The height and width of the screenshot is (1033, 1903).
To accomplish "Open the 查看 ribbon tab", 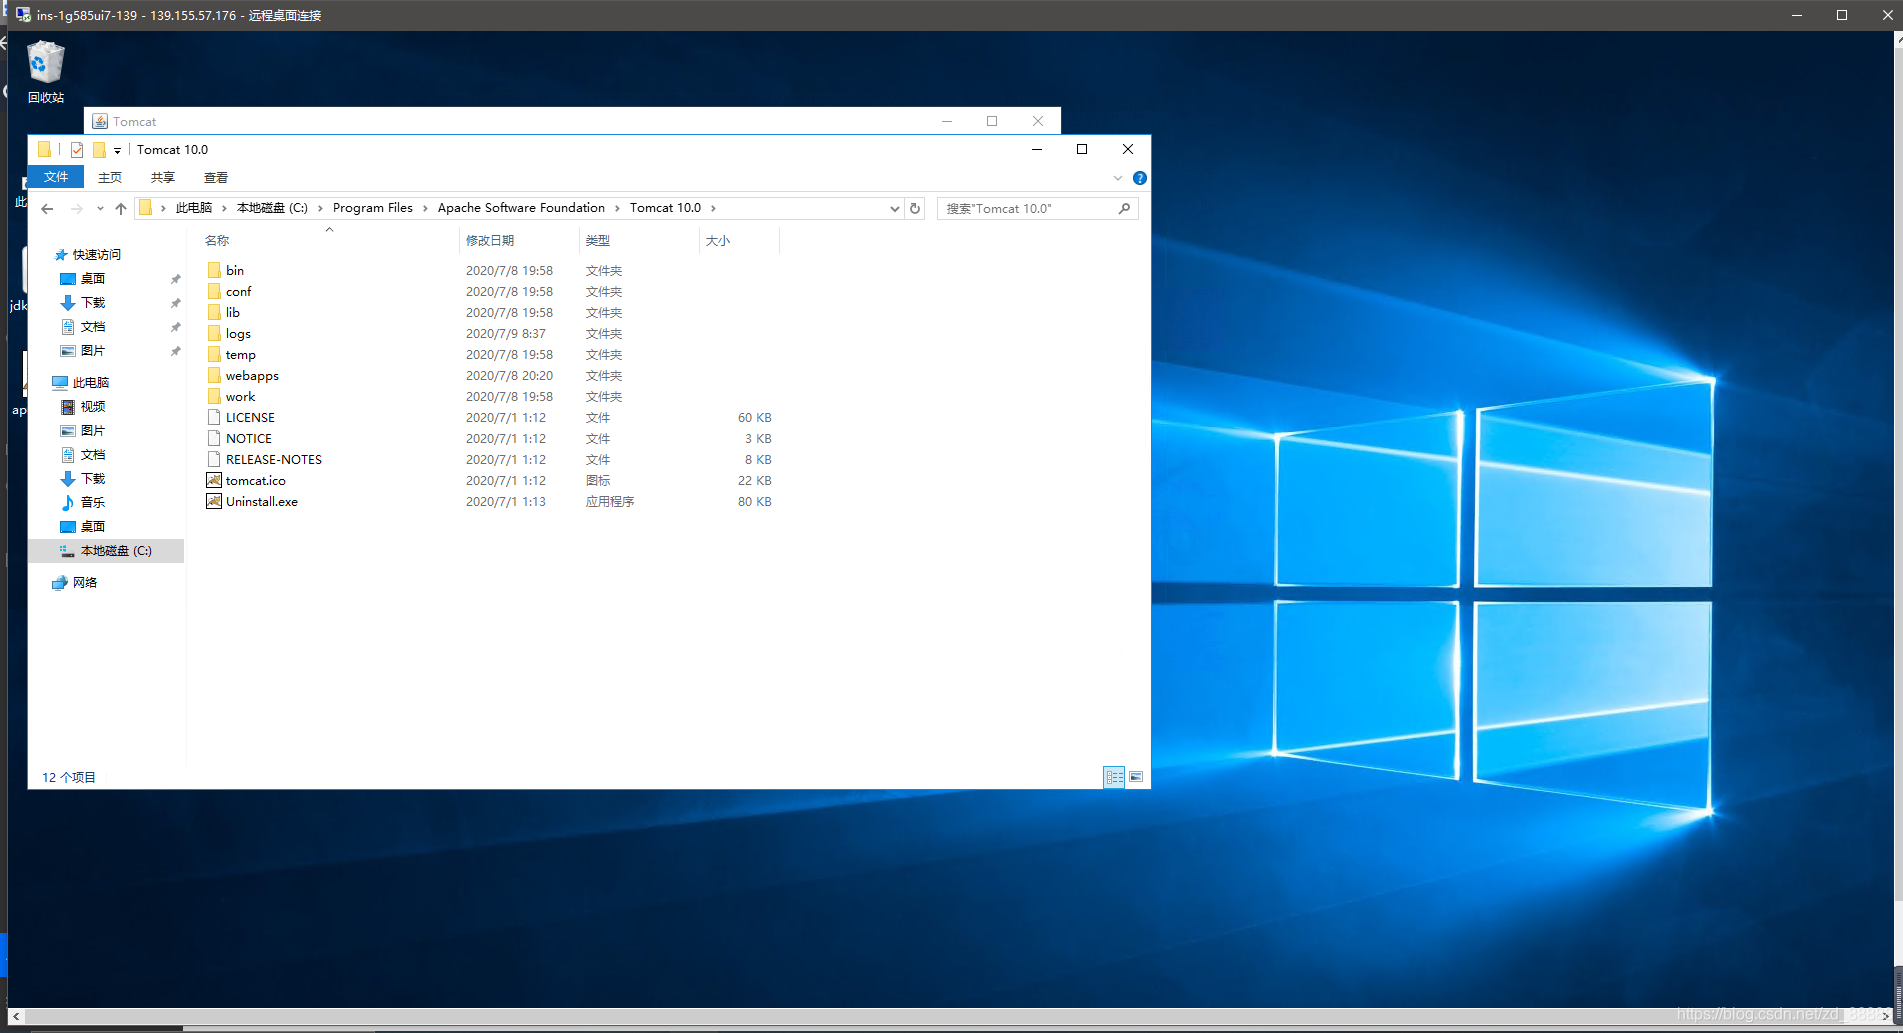I will click(x=216, y=177).
